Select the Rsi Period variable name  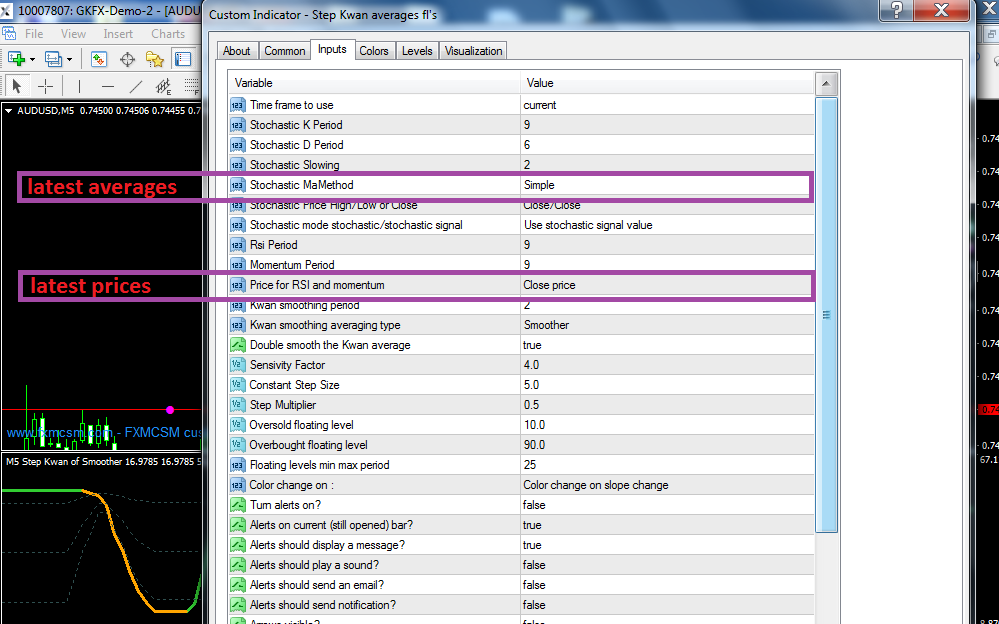[273, 245]
